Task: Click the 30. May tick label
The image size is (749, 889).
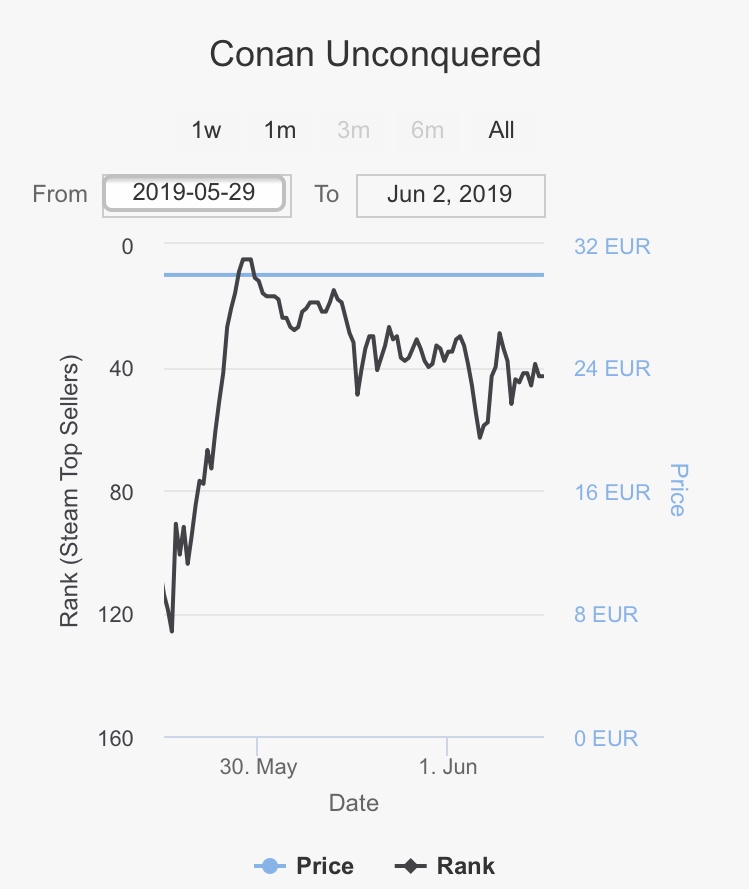Action: [x=258, y=767]
